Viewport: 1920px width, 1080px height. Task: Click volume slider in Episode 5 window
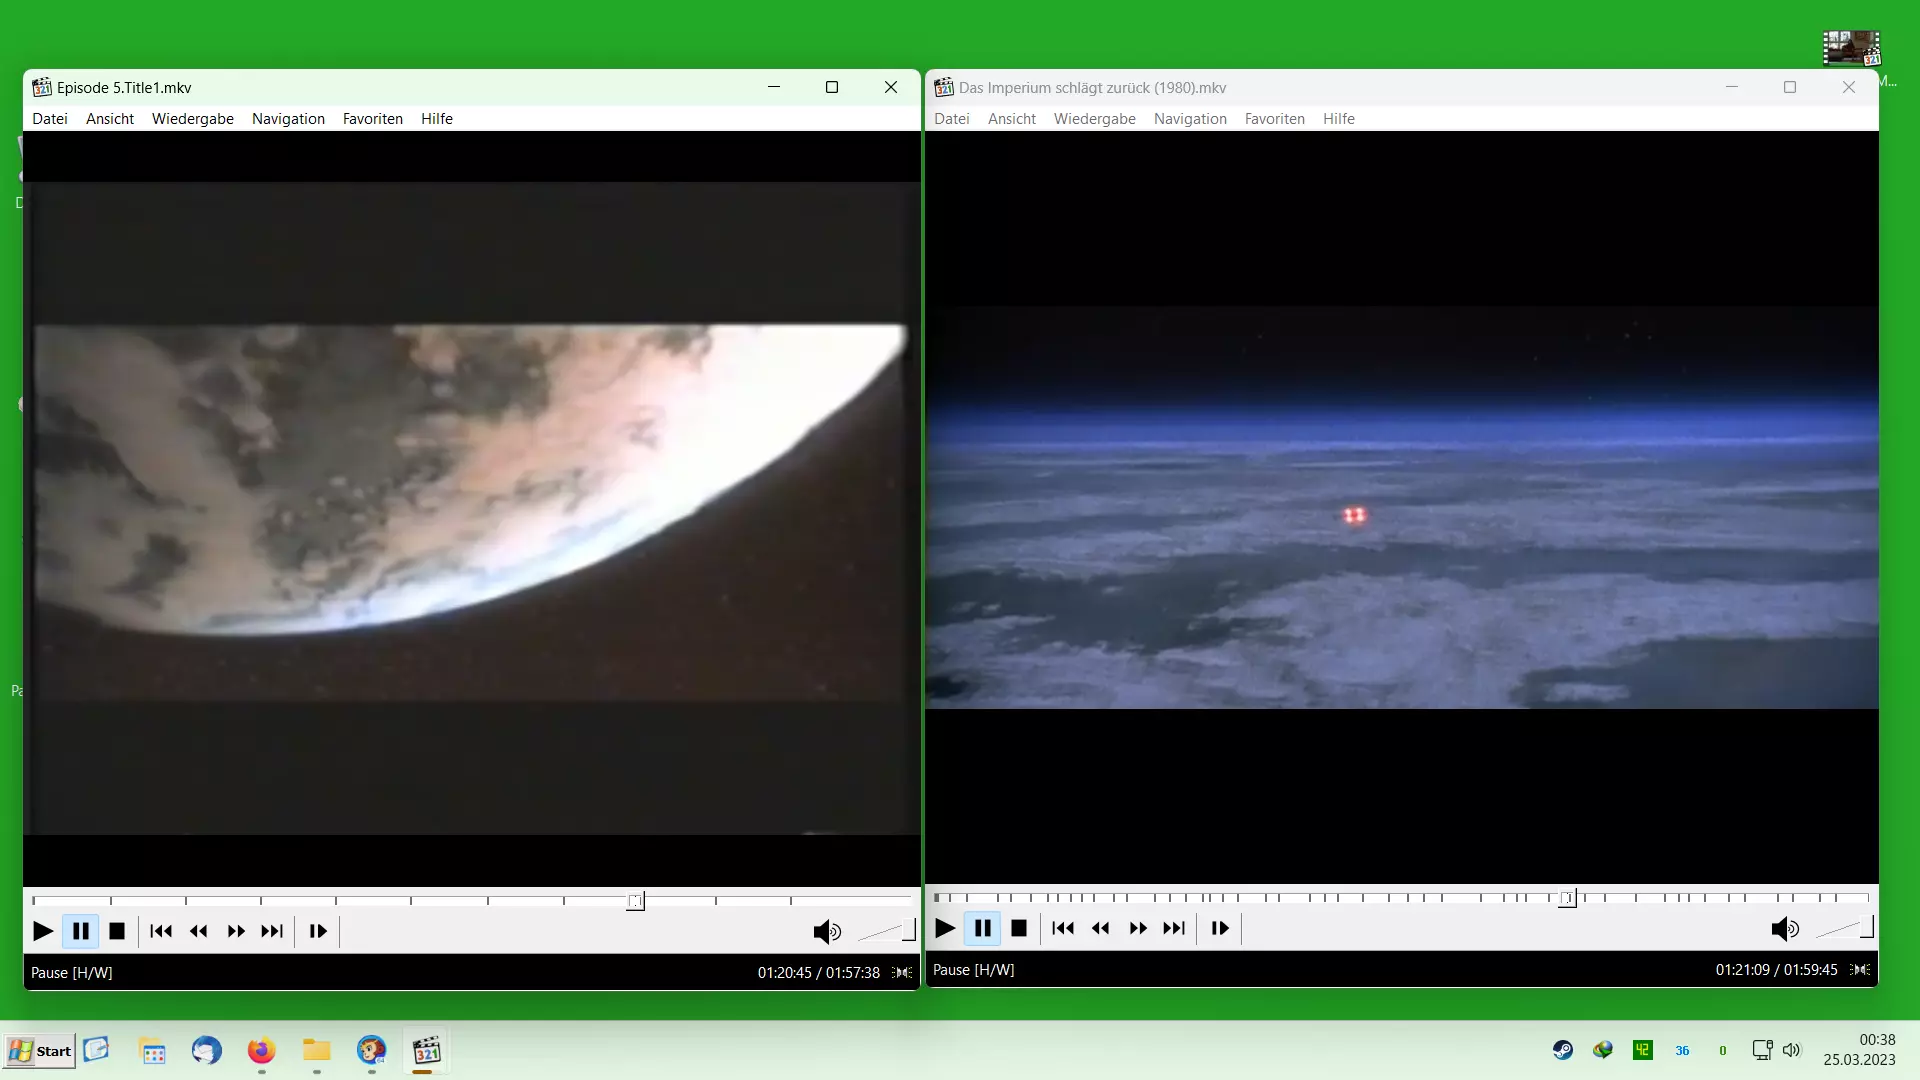(886, 931)
